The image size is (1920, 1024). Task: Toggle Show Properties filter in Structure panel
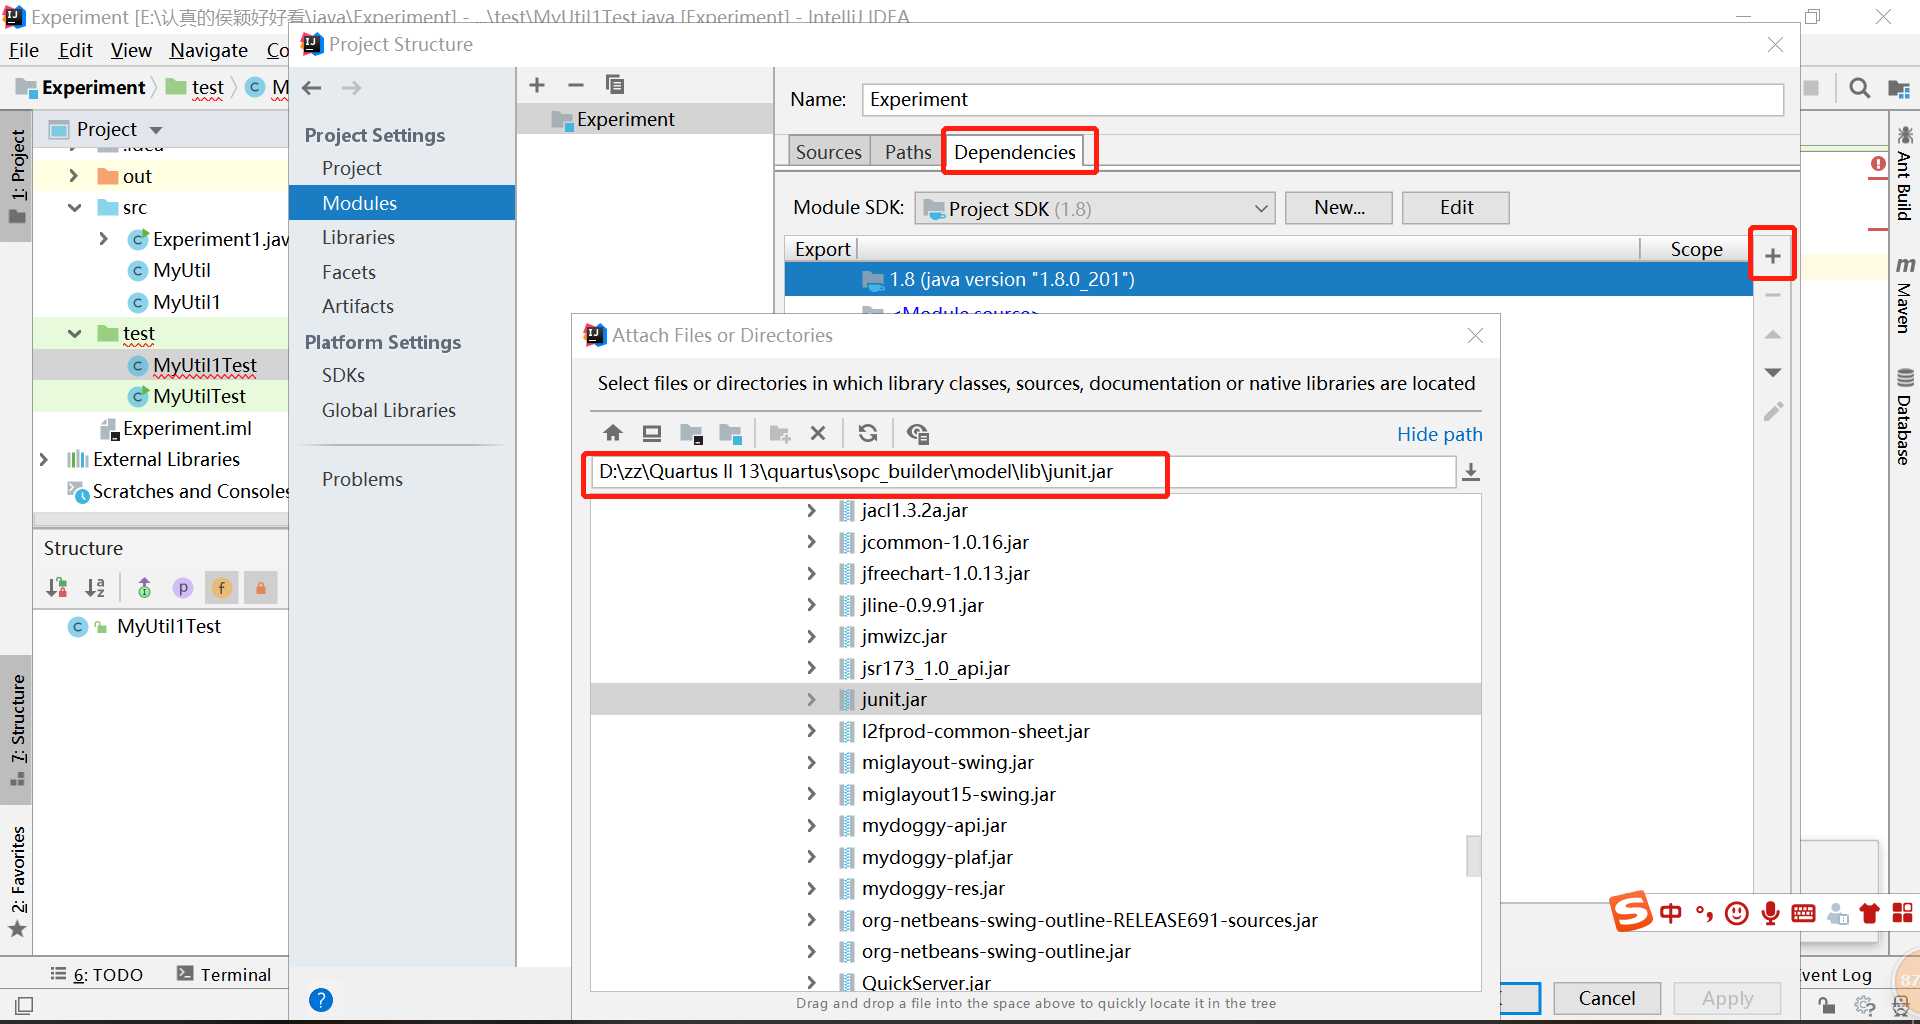point(183,588)
